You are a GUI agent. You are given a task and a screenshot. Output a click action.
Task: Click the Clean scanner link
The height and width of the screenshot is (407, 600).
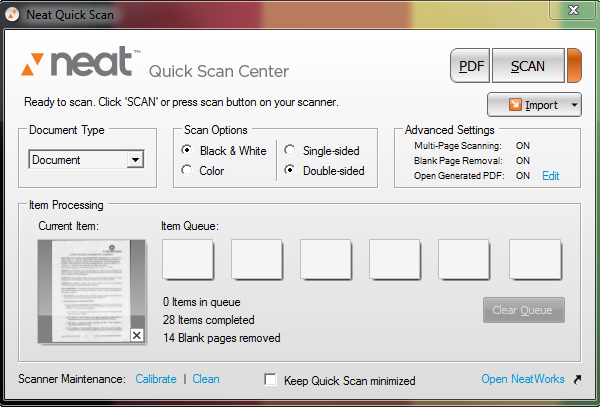point(206,379)
